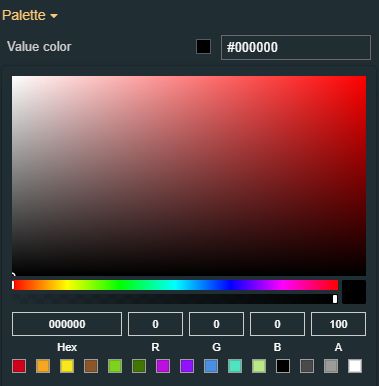Select the black preset swatch
This screenshot has height=386, width=379.
click(283, 366)
